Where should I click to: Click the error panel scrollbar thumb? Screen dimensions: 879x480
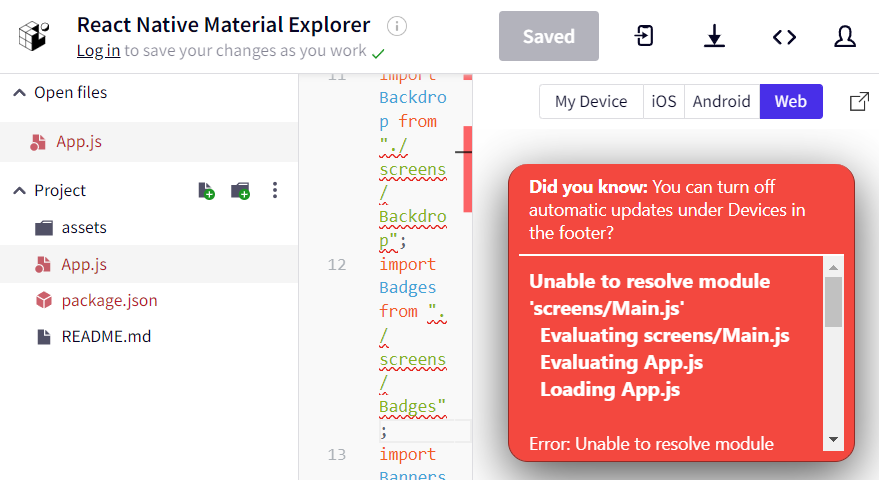point(833,302)
